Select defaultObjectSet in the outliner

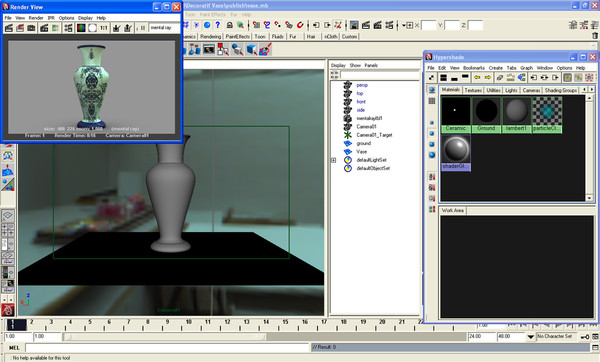373,168
